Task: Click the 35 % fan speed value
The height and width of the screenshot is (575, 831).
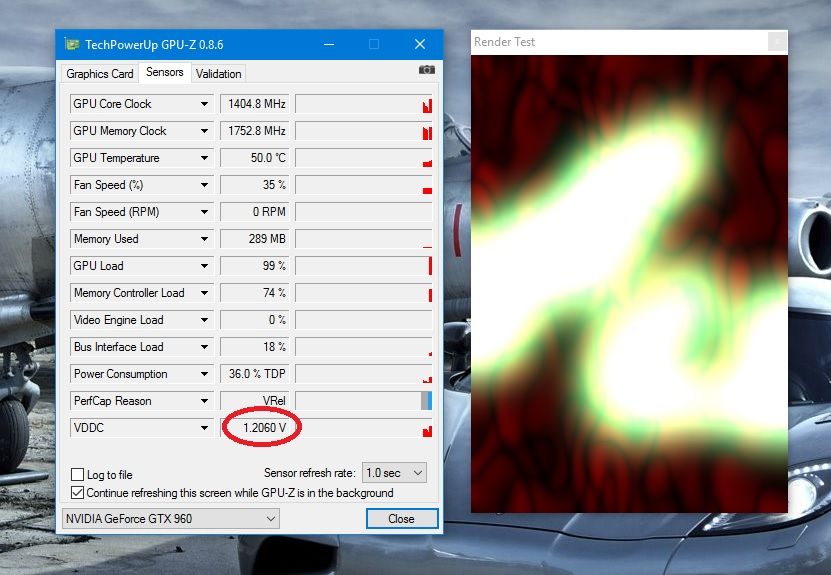Action: point(254,185)
